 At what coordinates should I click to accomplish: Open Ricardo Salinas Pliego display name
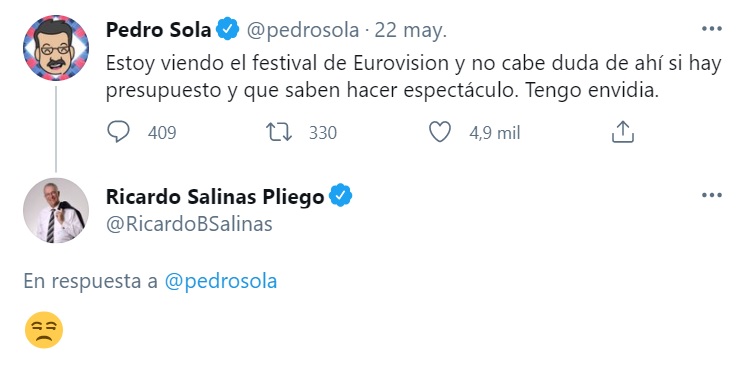(x=215, y=197)
